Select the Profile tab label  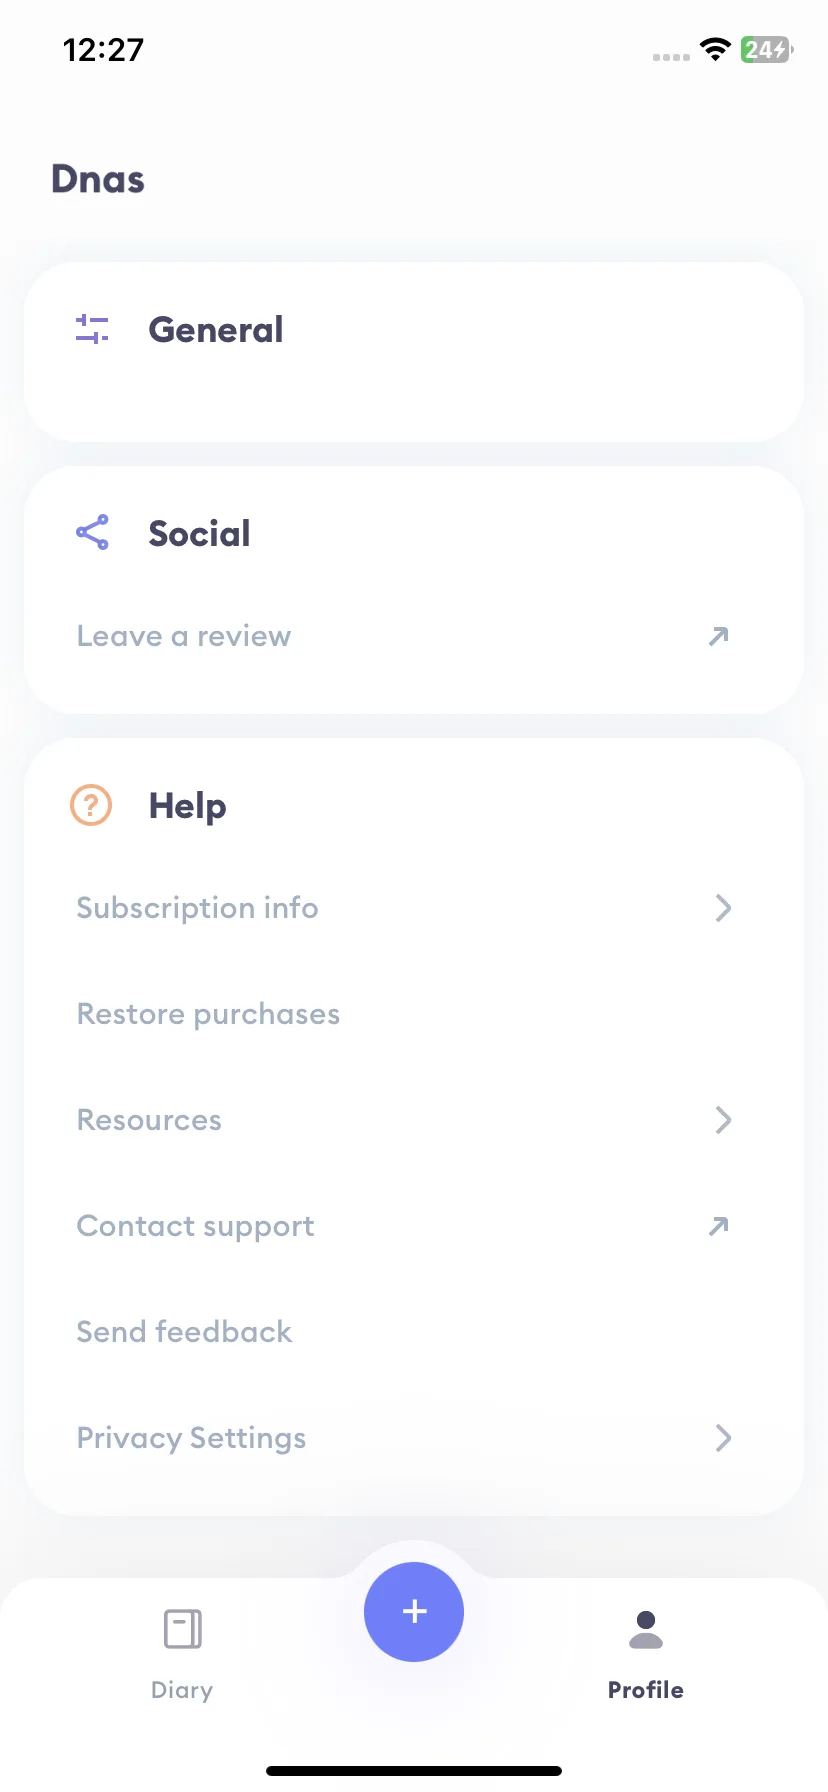pos(646,1690)
